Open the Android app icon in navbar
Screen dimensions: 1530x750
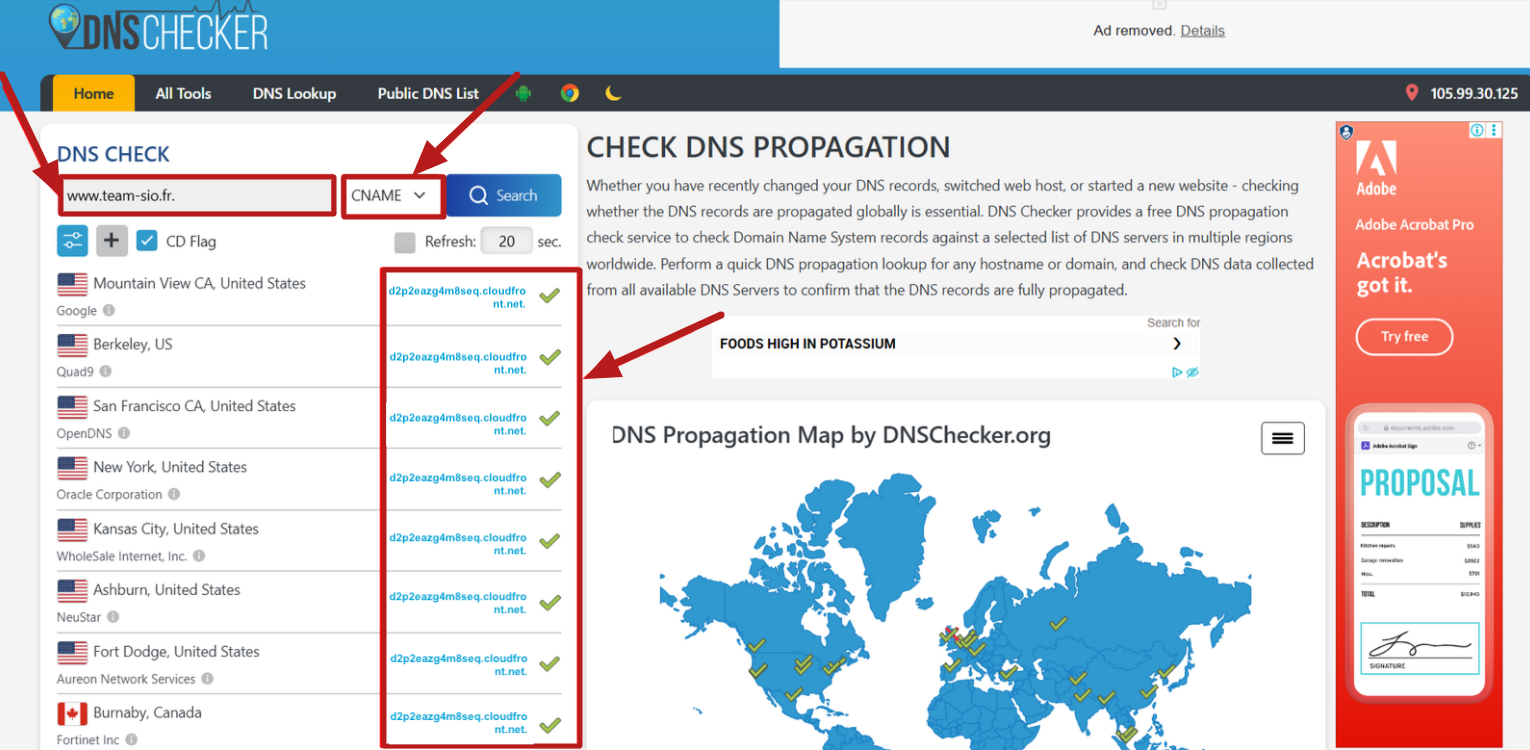click(x=523, y=93)
